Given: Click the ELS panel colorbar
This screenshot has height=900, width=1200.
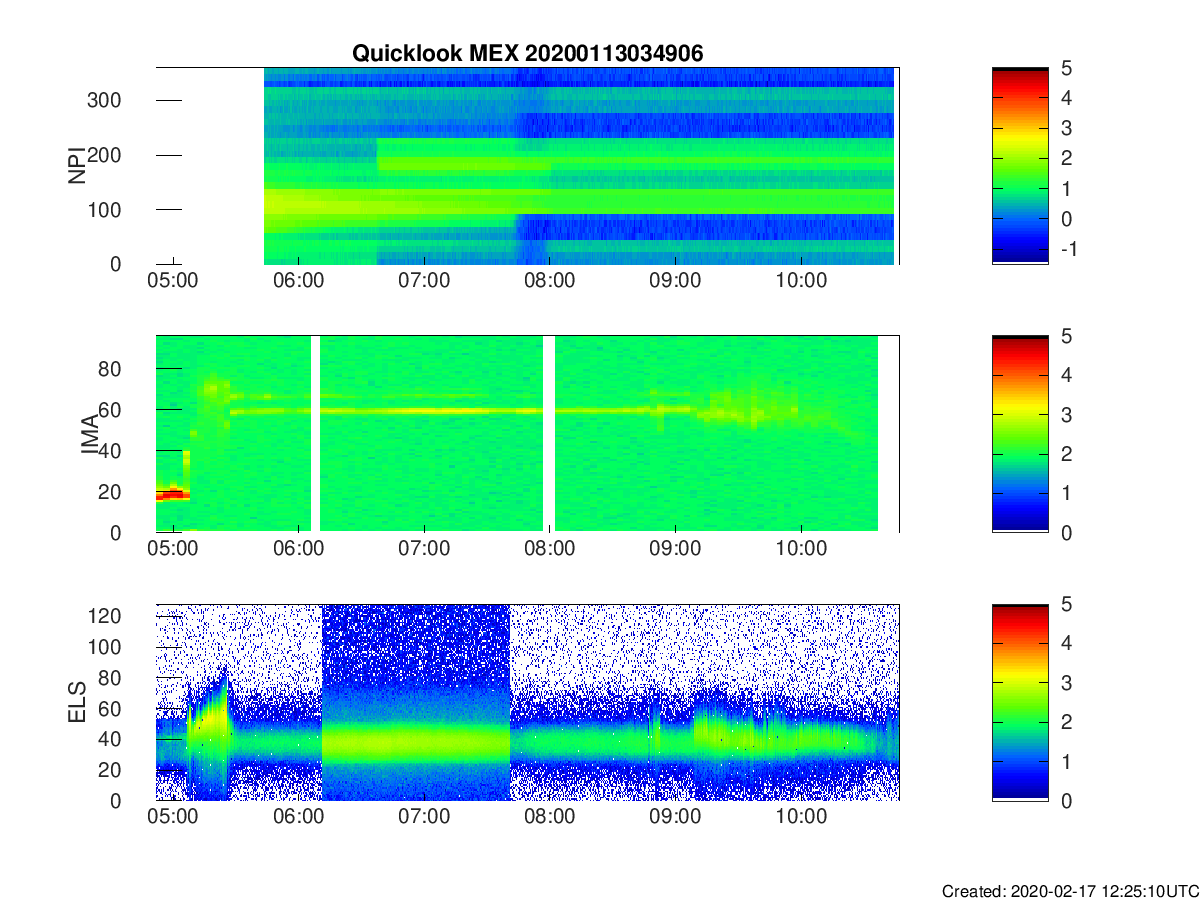Looking at the screenshot, I should point(1020,702).
